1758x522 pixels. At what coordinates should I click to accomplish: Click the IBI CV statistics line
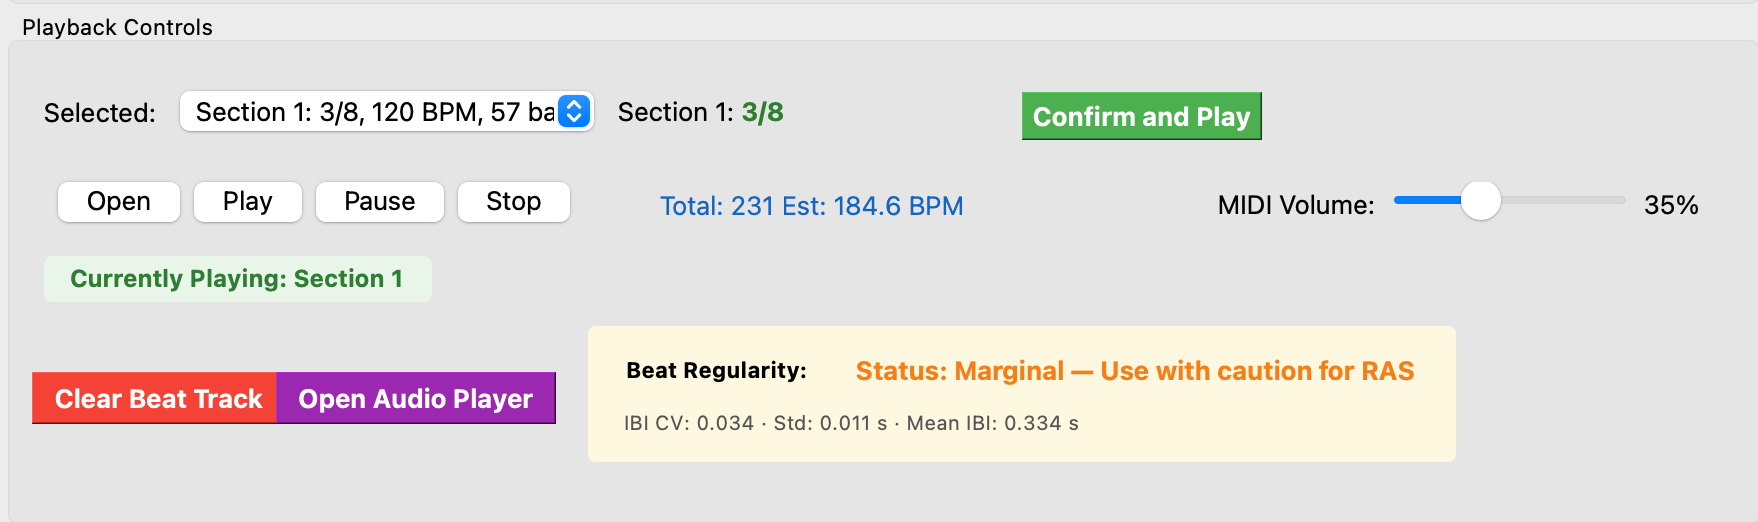(x=851, y=423)
